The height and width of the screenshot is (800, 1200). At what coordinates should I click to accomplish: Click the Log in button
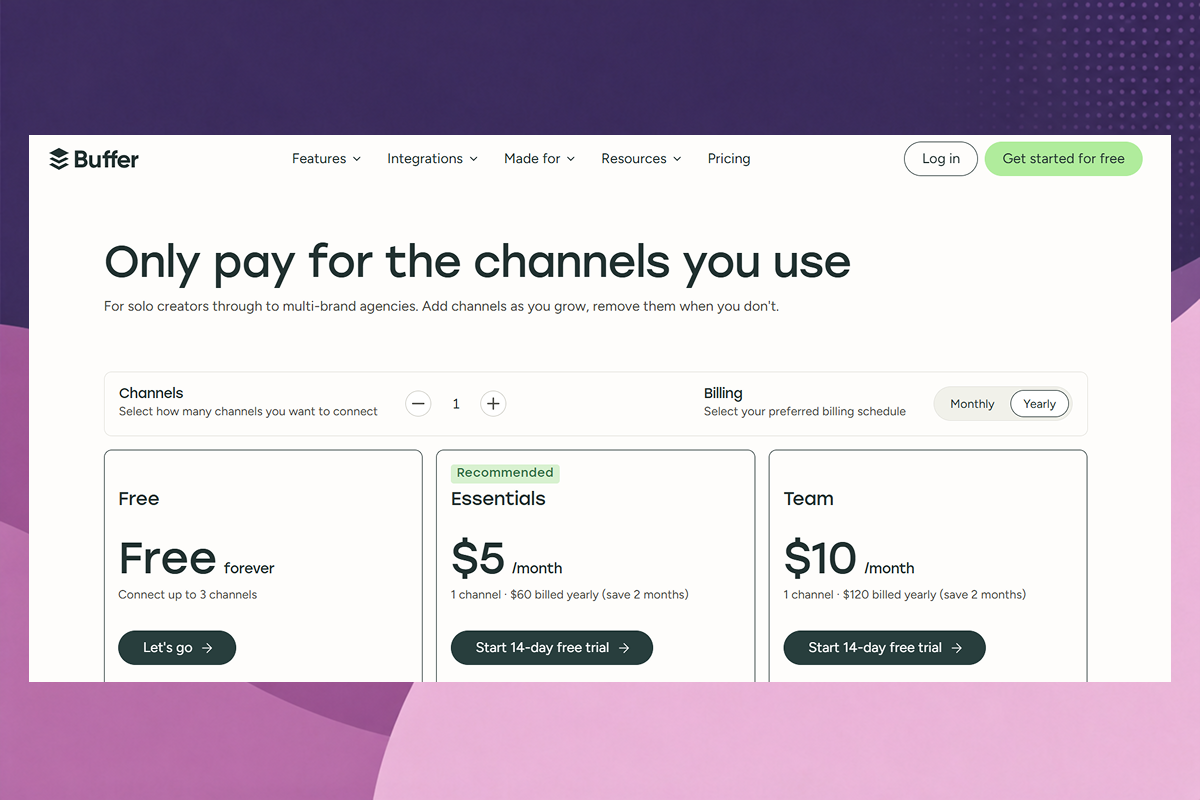pyautogui.click(x=940, y=159)
